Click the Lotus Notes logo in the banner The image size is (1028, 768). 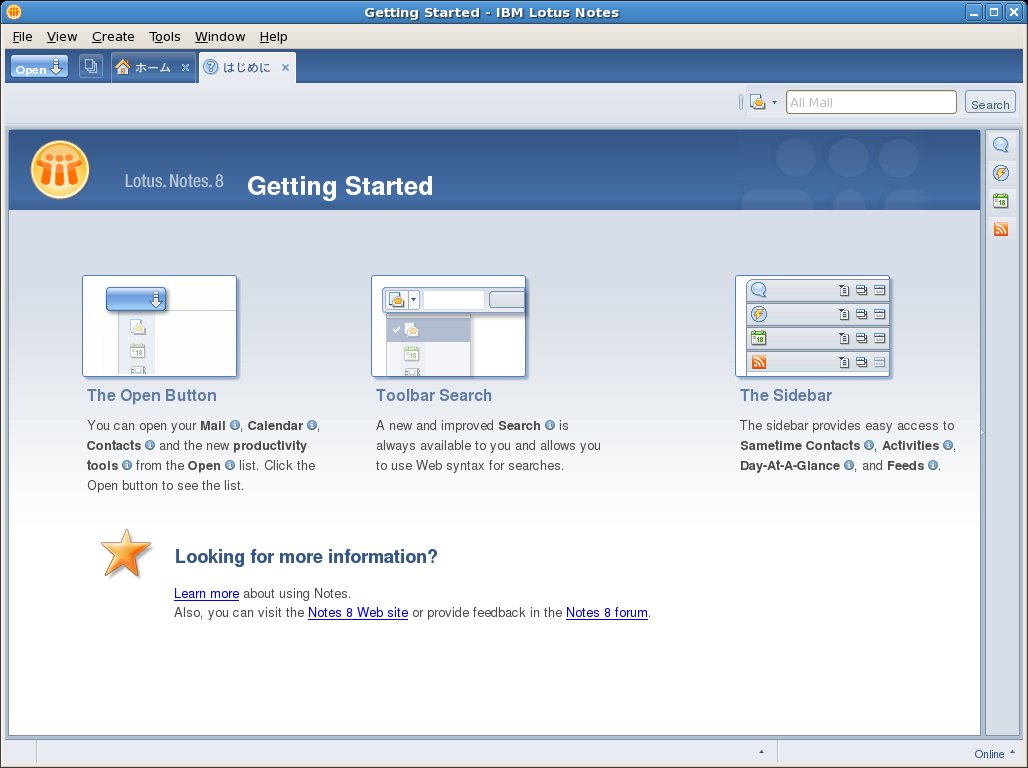point(60,170)
